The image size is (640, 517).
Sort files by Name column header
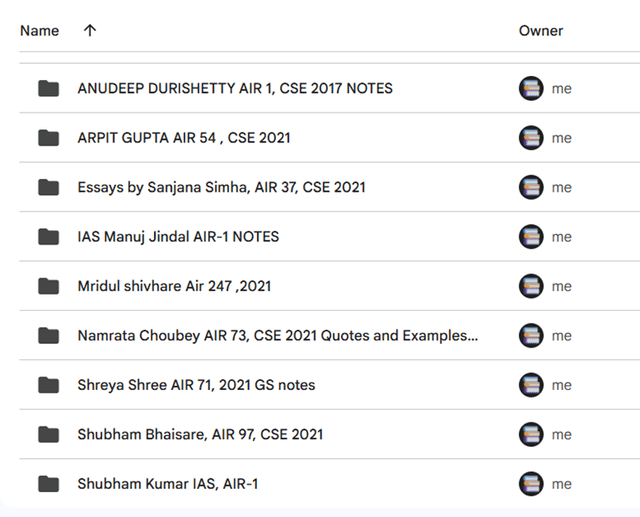40,31
